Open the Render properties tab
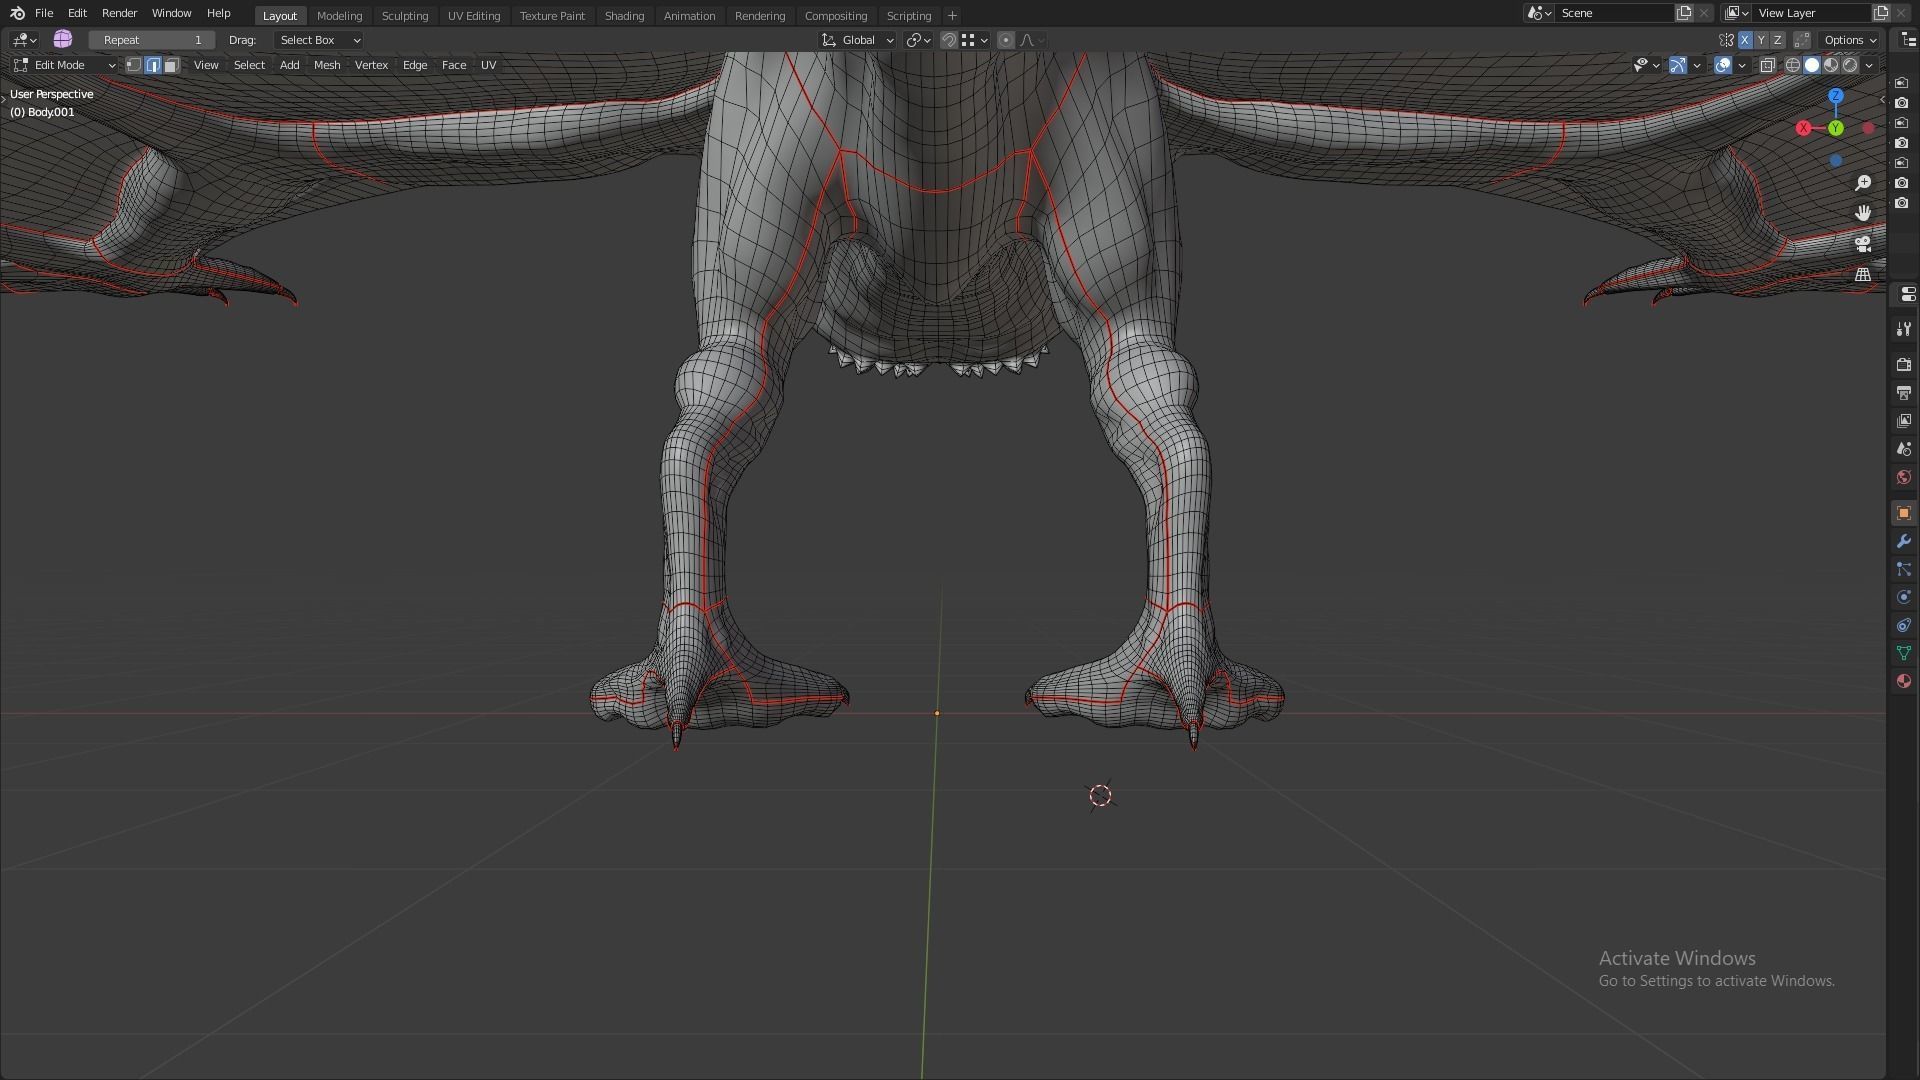 click(1904, 365)
